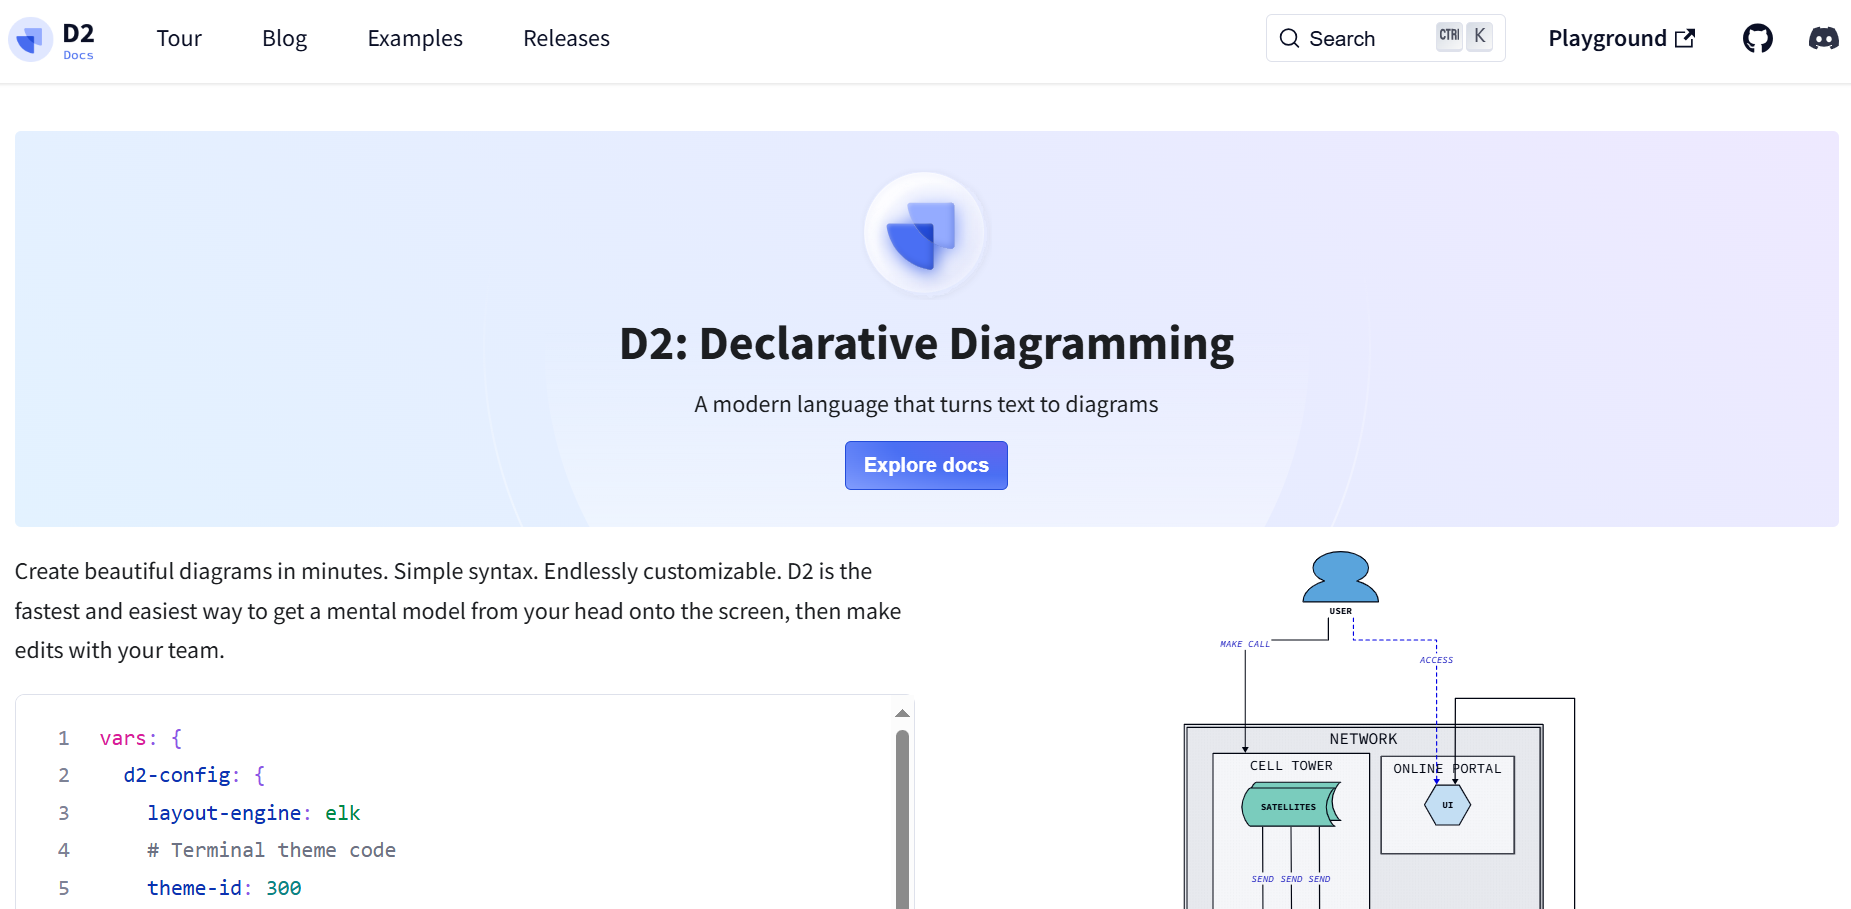Click the code block scroll-up arrow
Screen dimensions: 1851x909
[x=902, y=714]
